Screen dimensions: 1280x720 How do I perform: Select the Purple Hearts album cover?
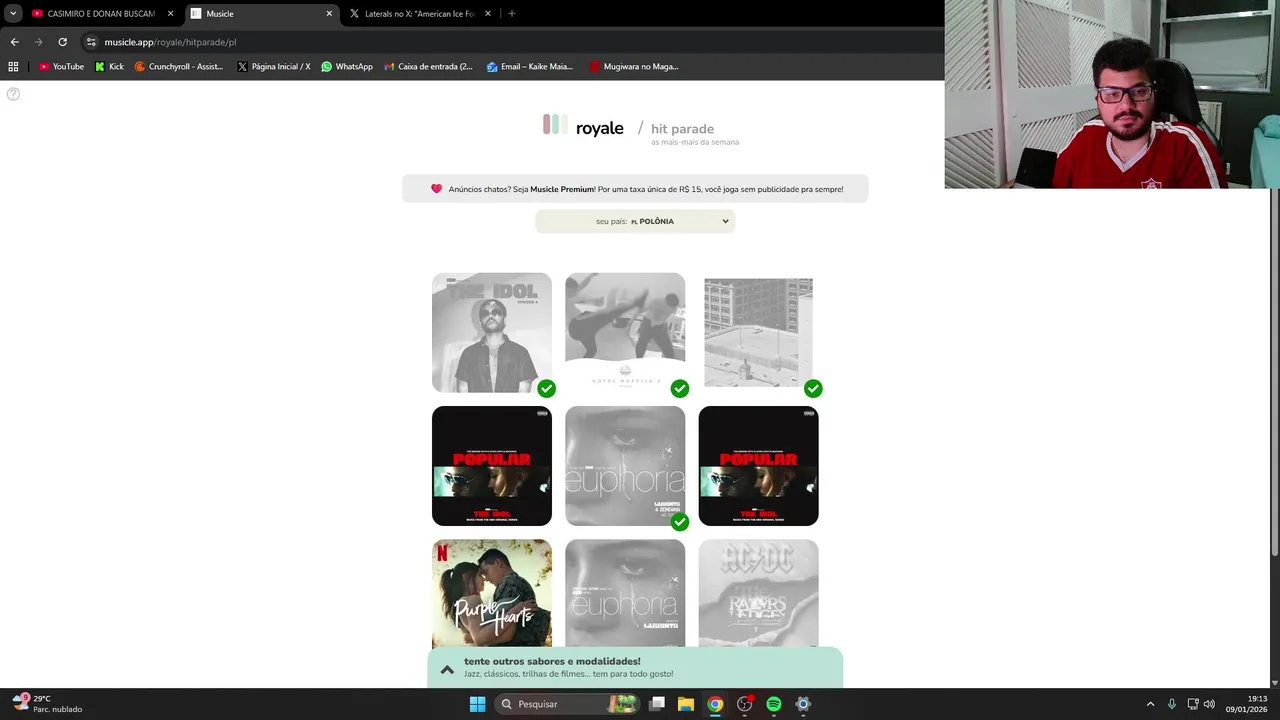[492, 594]
